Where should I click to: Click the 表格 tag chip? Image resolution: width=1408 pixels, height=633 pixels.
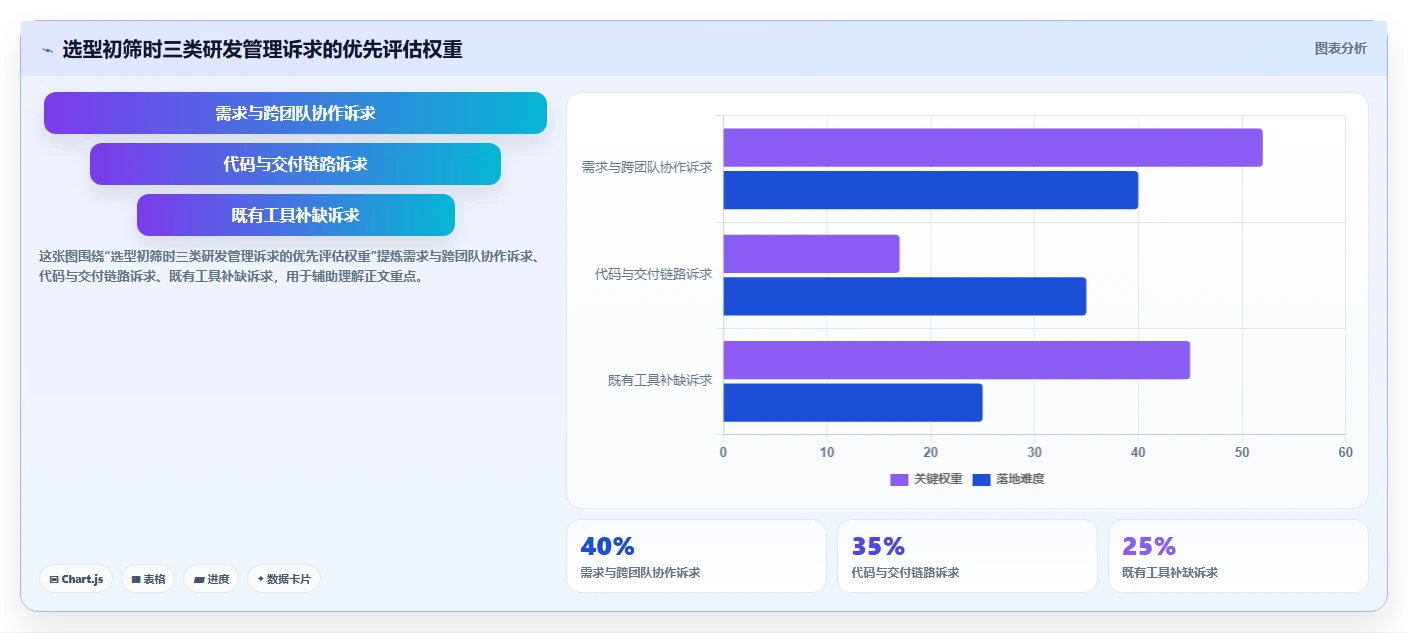point(148,579)
